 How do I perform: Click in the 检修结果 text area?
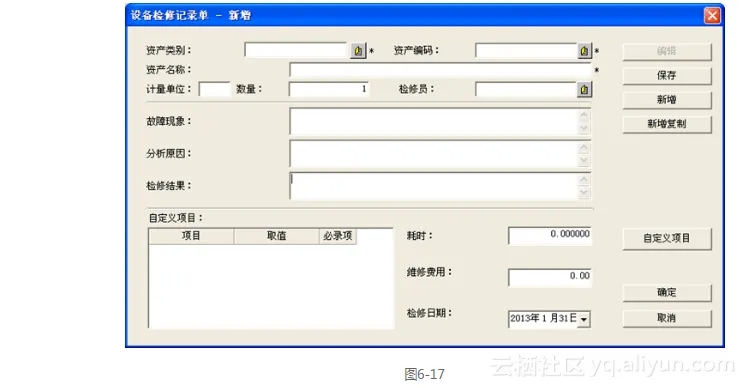point(440,186)
